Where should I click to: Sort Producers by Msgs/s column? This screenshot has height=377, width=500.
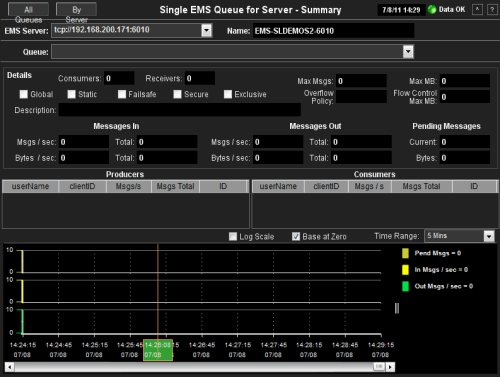129,186
